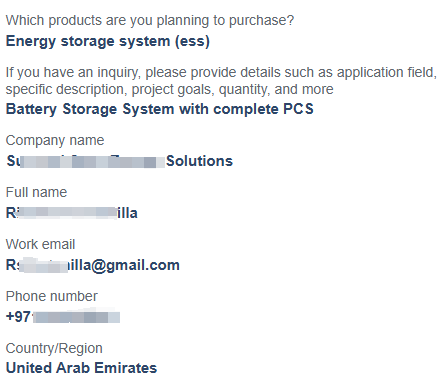This screenshot has width=448, height=389.
Task: Click the 'Which products are you planning to purchase?' question
Action: pos(150,21)
